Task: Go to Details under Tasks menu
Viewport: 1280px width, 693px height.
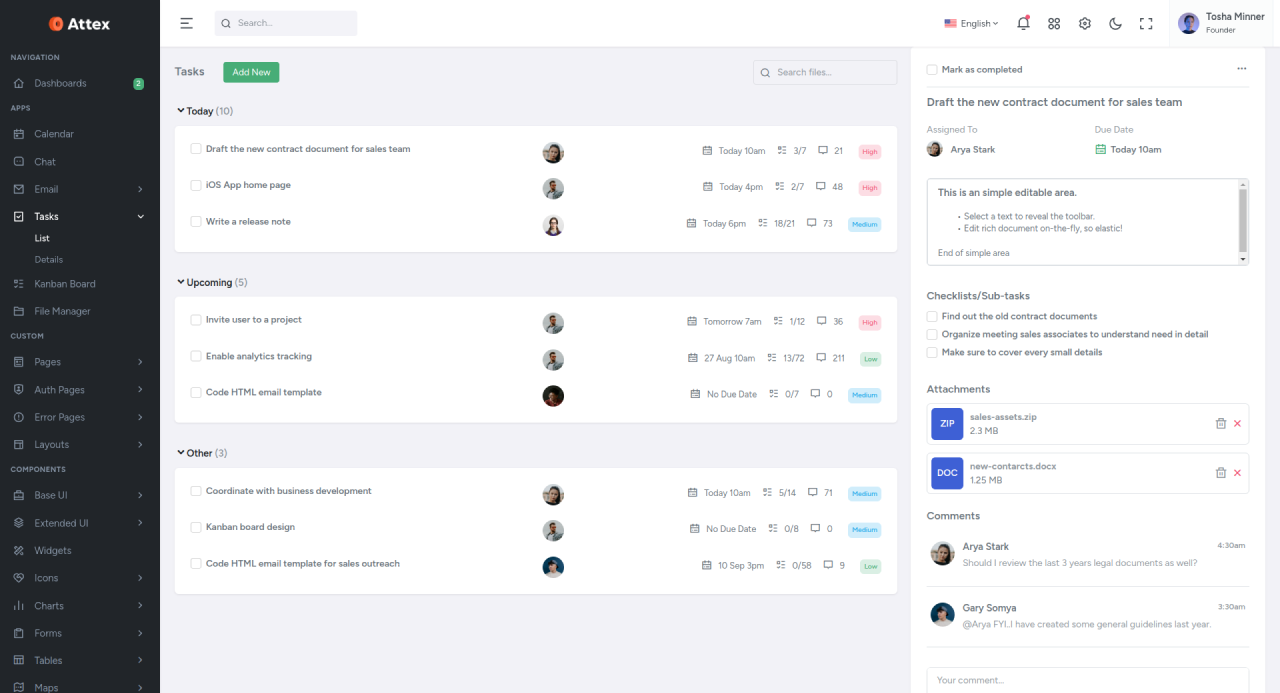Action: [x=48, y=260]
